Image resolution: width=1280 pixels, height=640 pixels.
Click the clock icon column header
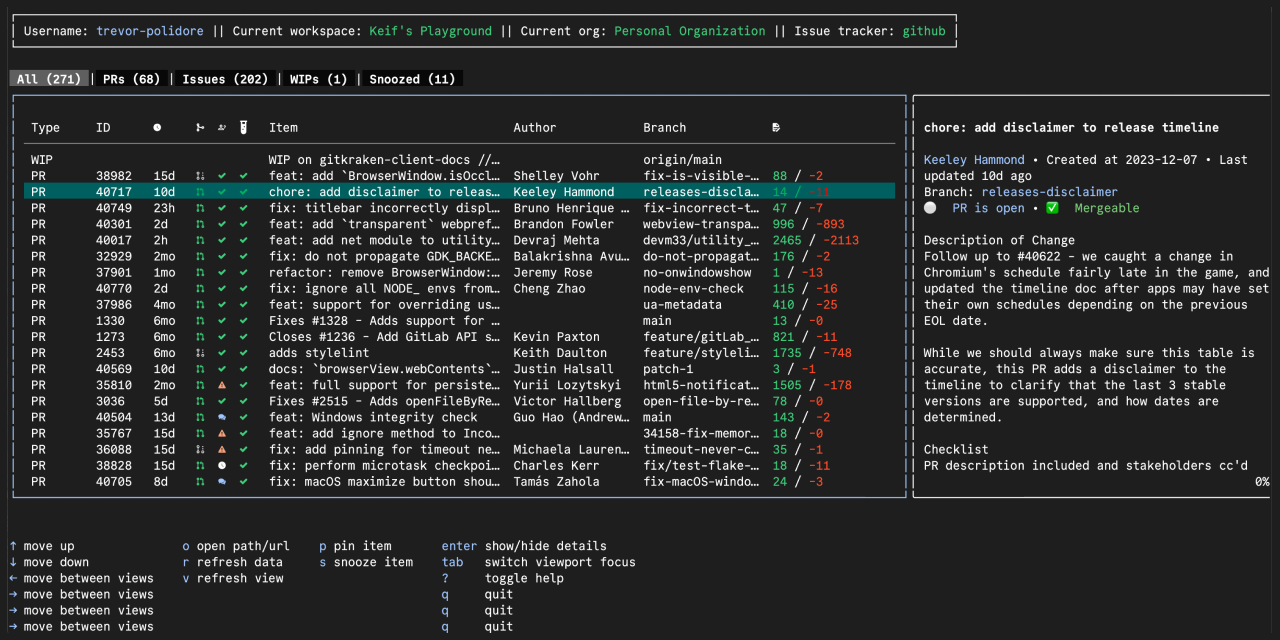point(157,128)
